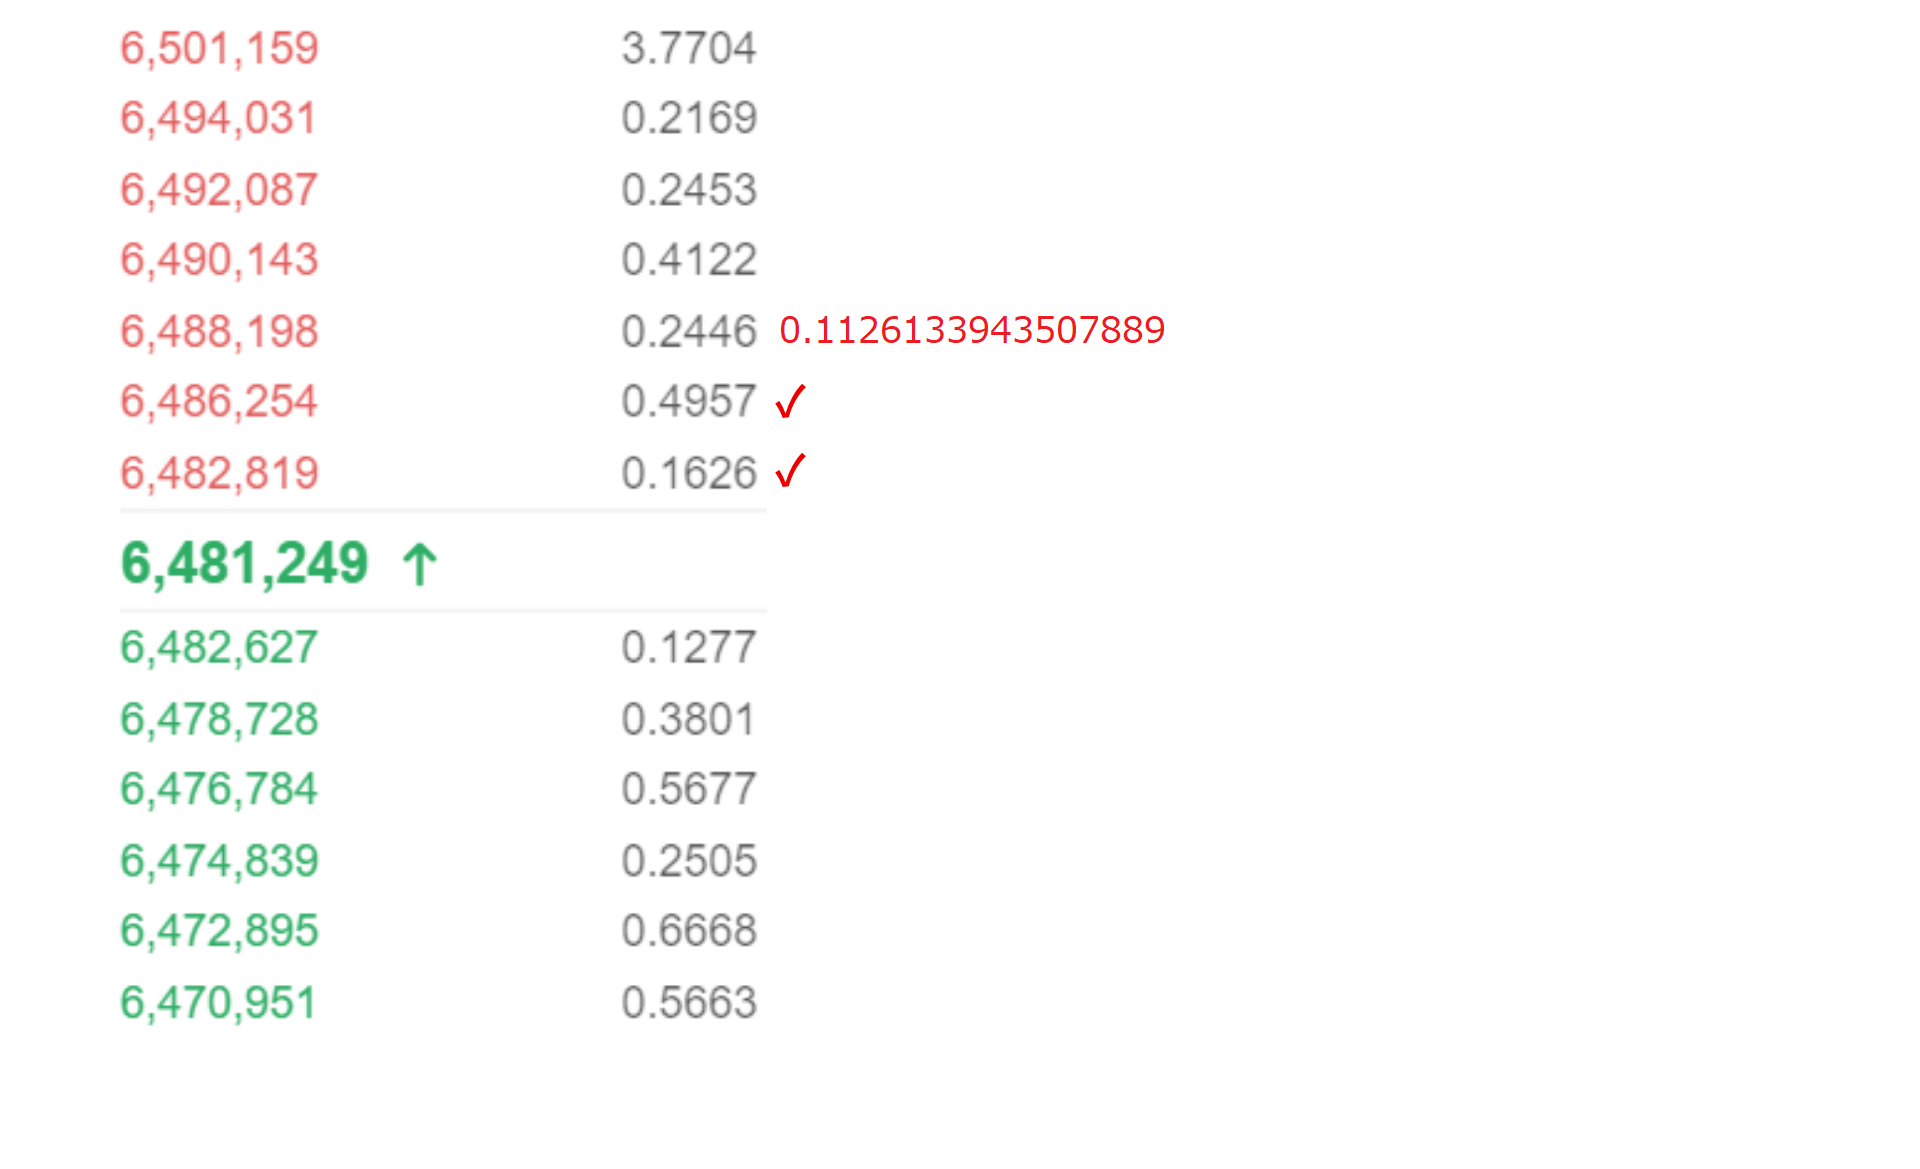Select the ask quantity 3.7704
This screenshot has width=1920, height=1169.
click(x=689, y=48)
